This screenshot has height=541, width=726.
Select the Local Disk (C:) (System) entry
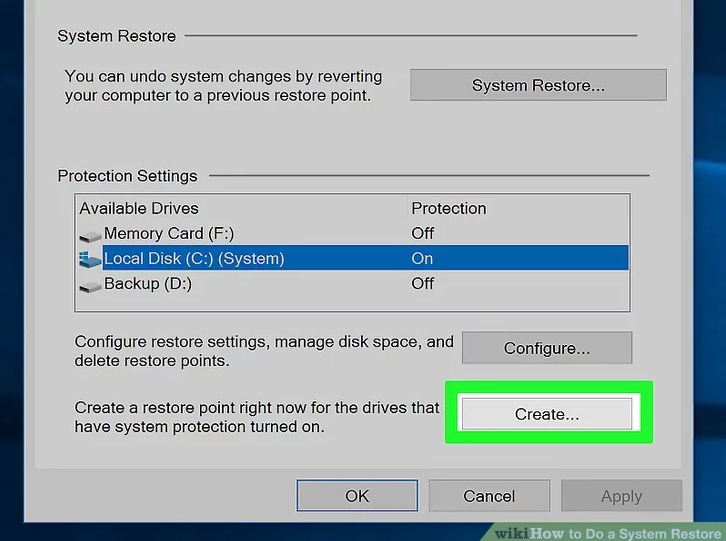(194, 258)
